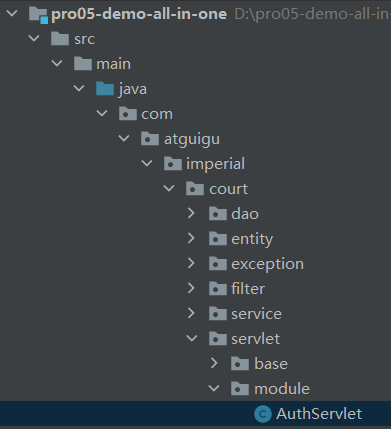Select the com package label

tap(157, 114)
